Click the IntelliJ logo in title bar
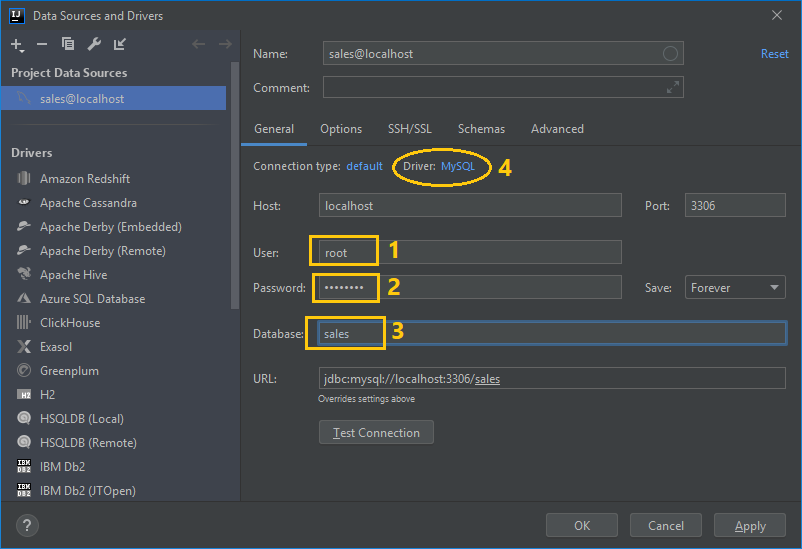Viewport: 802px width, 549px height. click(x=17, y=16)
